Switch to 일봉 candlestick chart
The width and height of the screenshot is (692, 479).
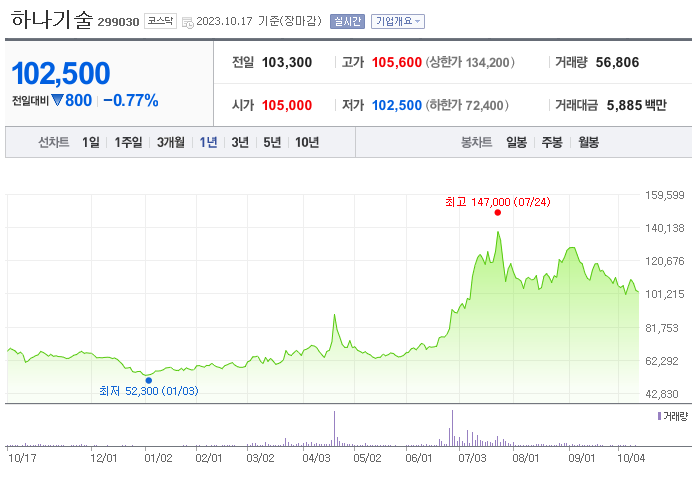516,142
